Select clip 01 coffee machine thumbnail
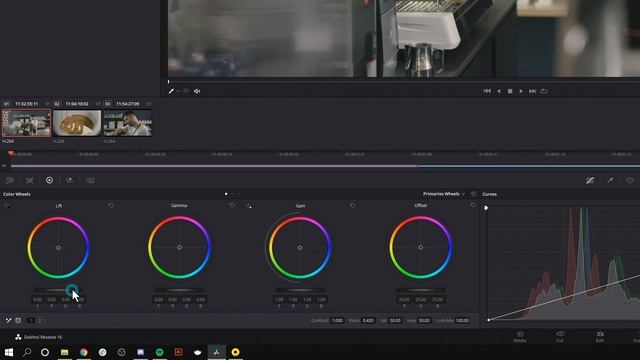 coord(27,123)
